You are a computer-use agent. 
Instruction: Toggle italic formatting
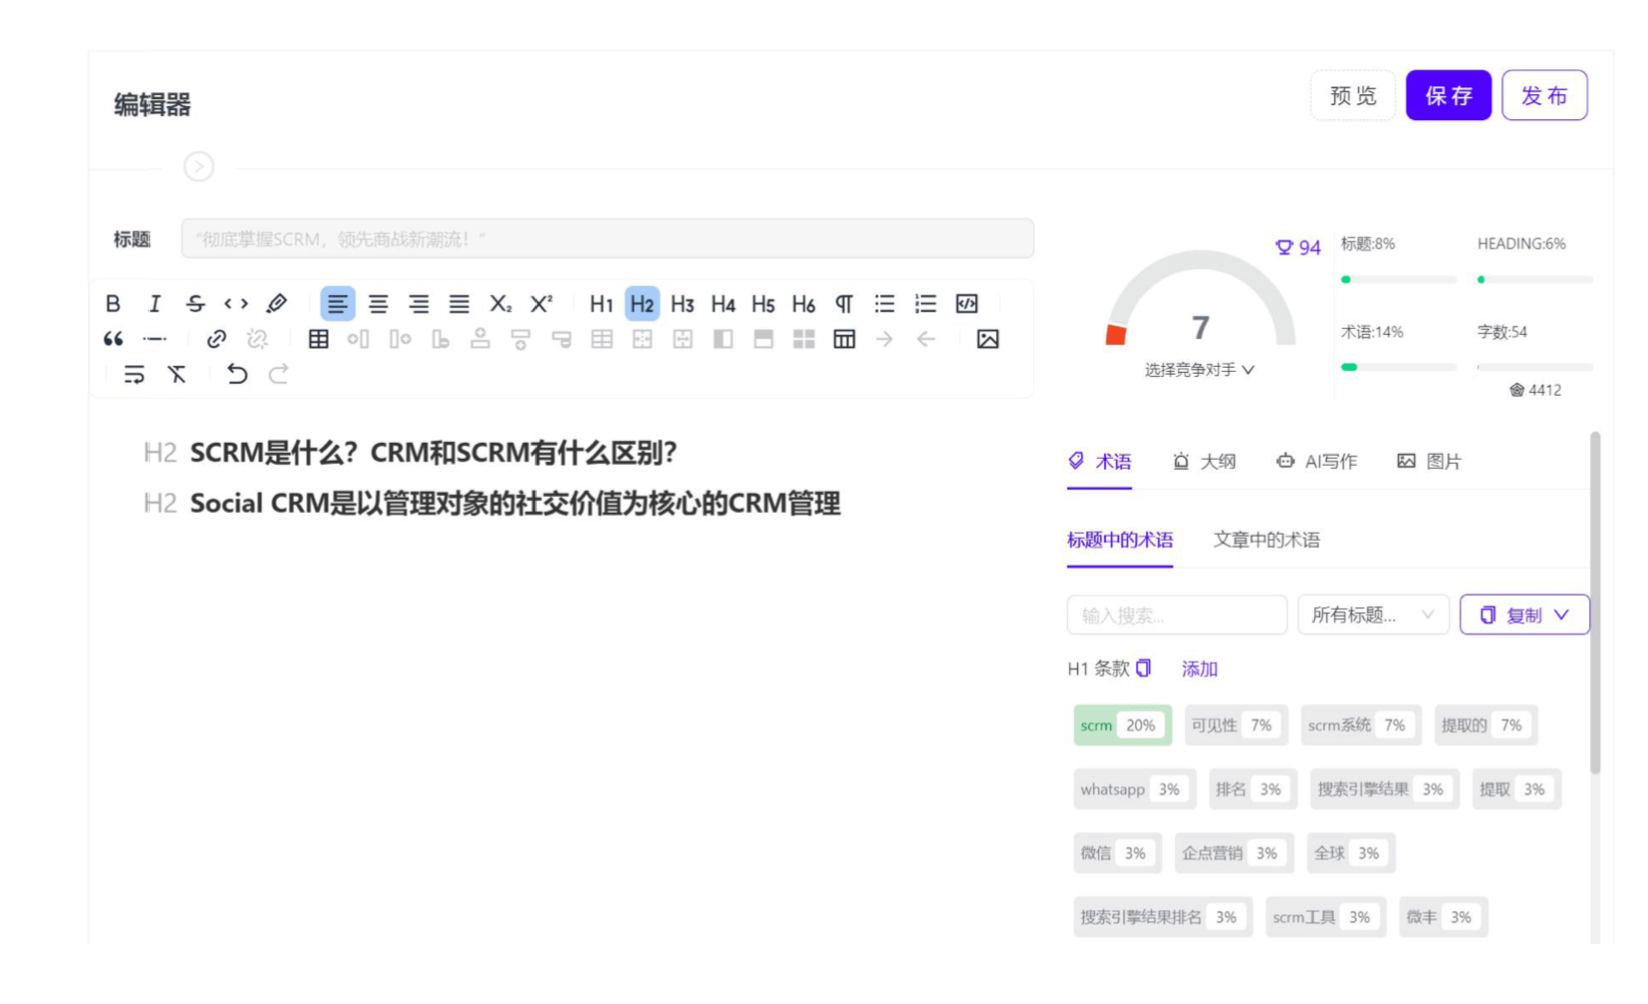coord(154,303)
